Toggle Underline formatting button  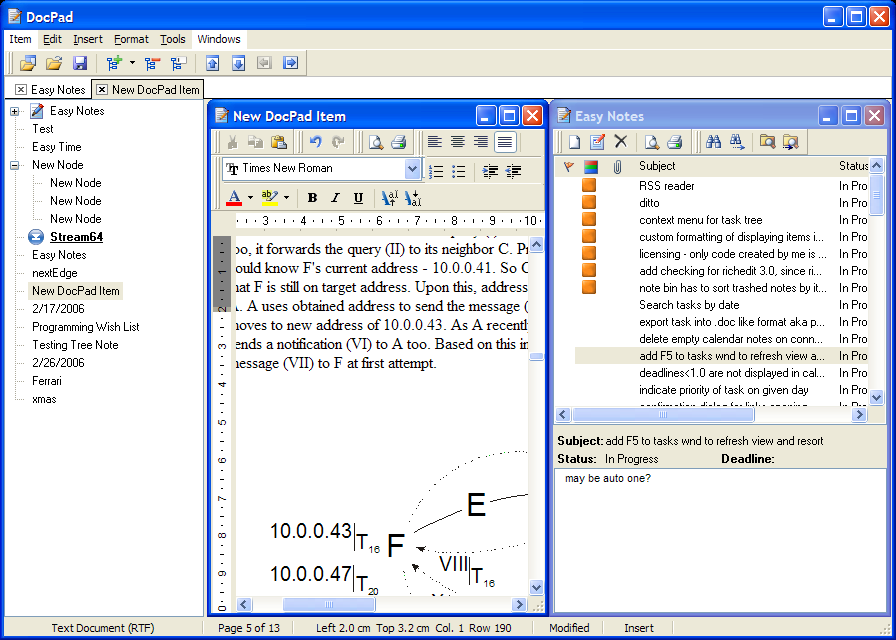click(358, 198)
